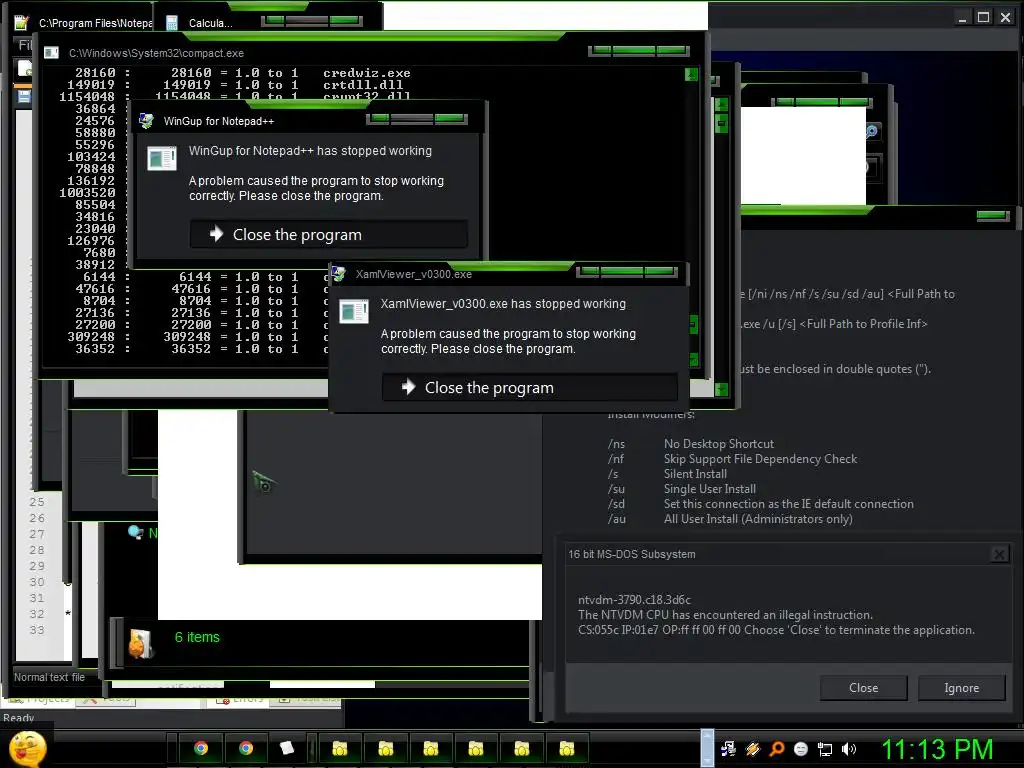Image resolution: width=1024 pixels, height=768 pixels.
Task: Click Ignore in the 16 bit MS-DOS dialog
Action: pyautogui.click(x=961, y=688)
